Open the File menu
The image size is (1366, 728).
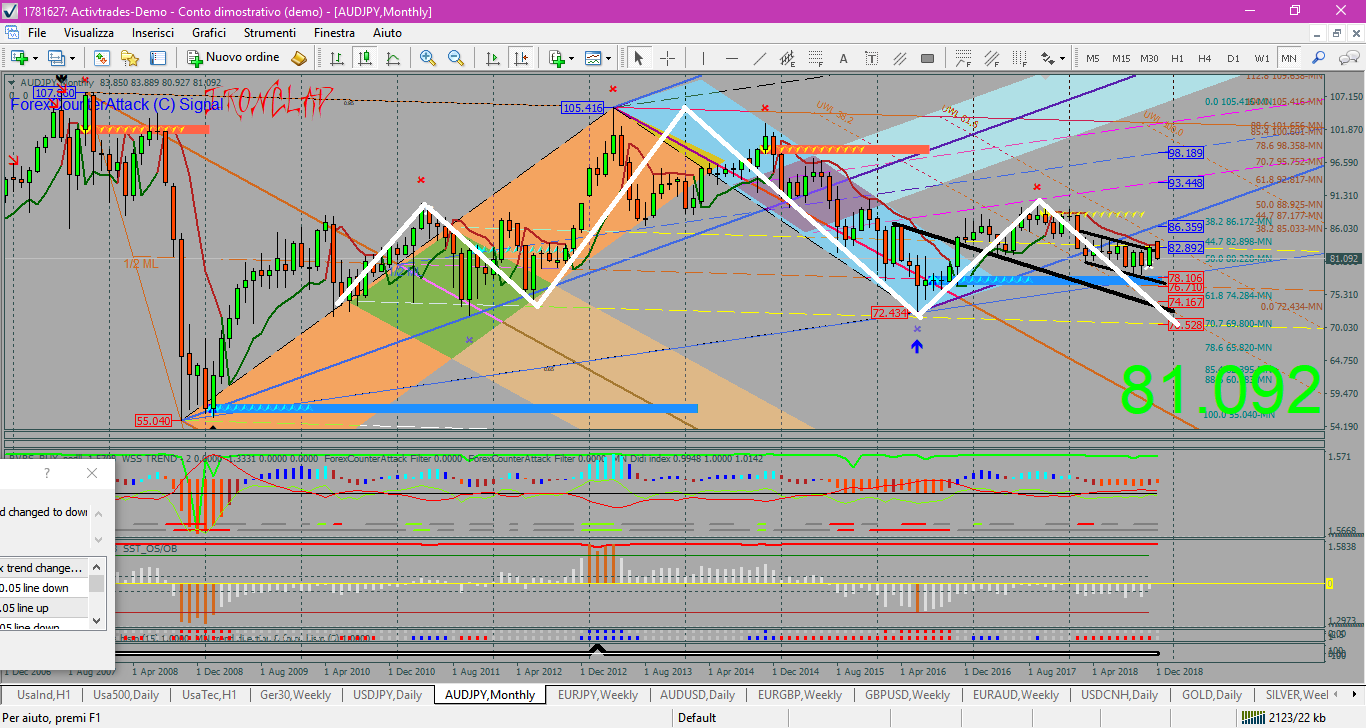click(37, 33)
